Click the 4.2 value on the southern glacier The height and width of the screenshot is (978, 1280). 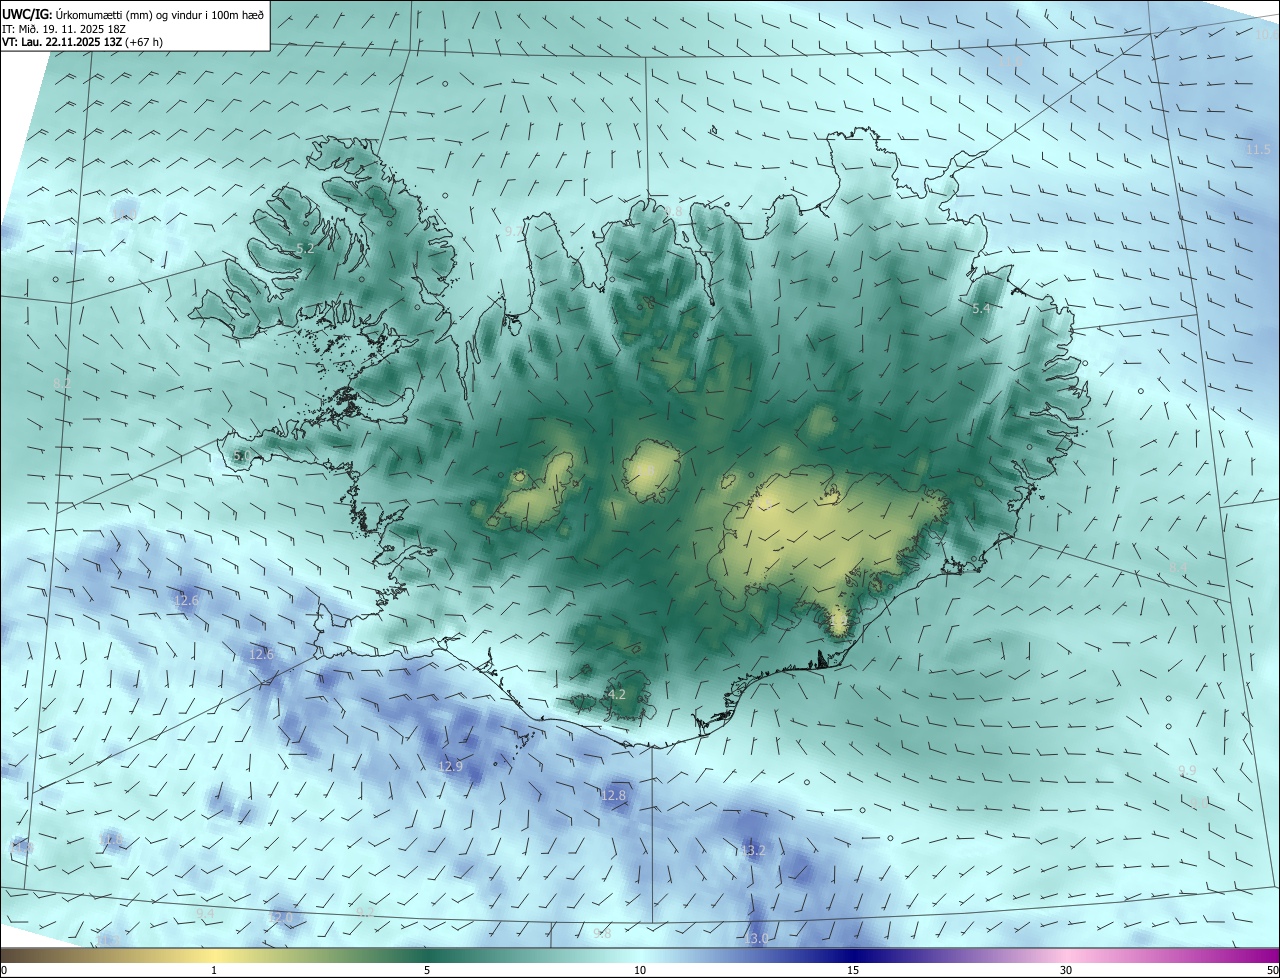[617, 694]
